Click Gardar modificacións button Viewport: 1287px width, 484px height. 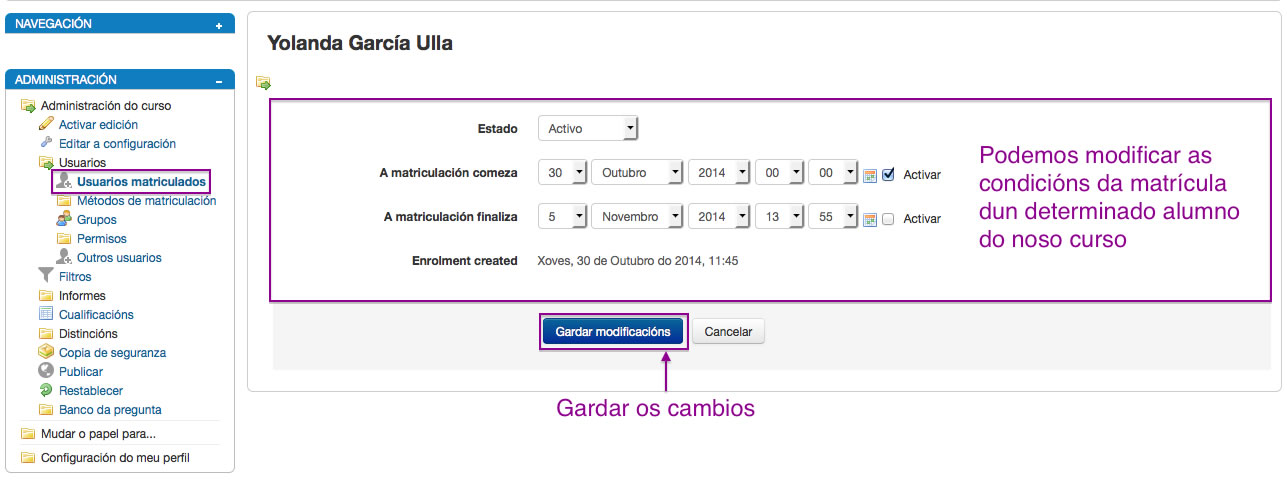point(613,331)
